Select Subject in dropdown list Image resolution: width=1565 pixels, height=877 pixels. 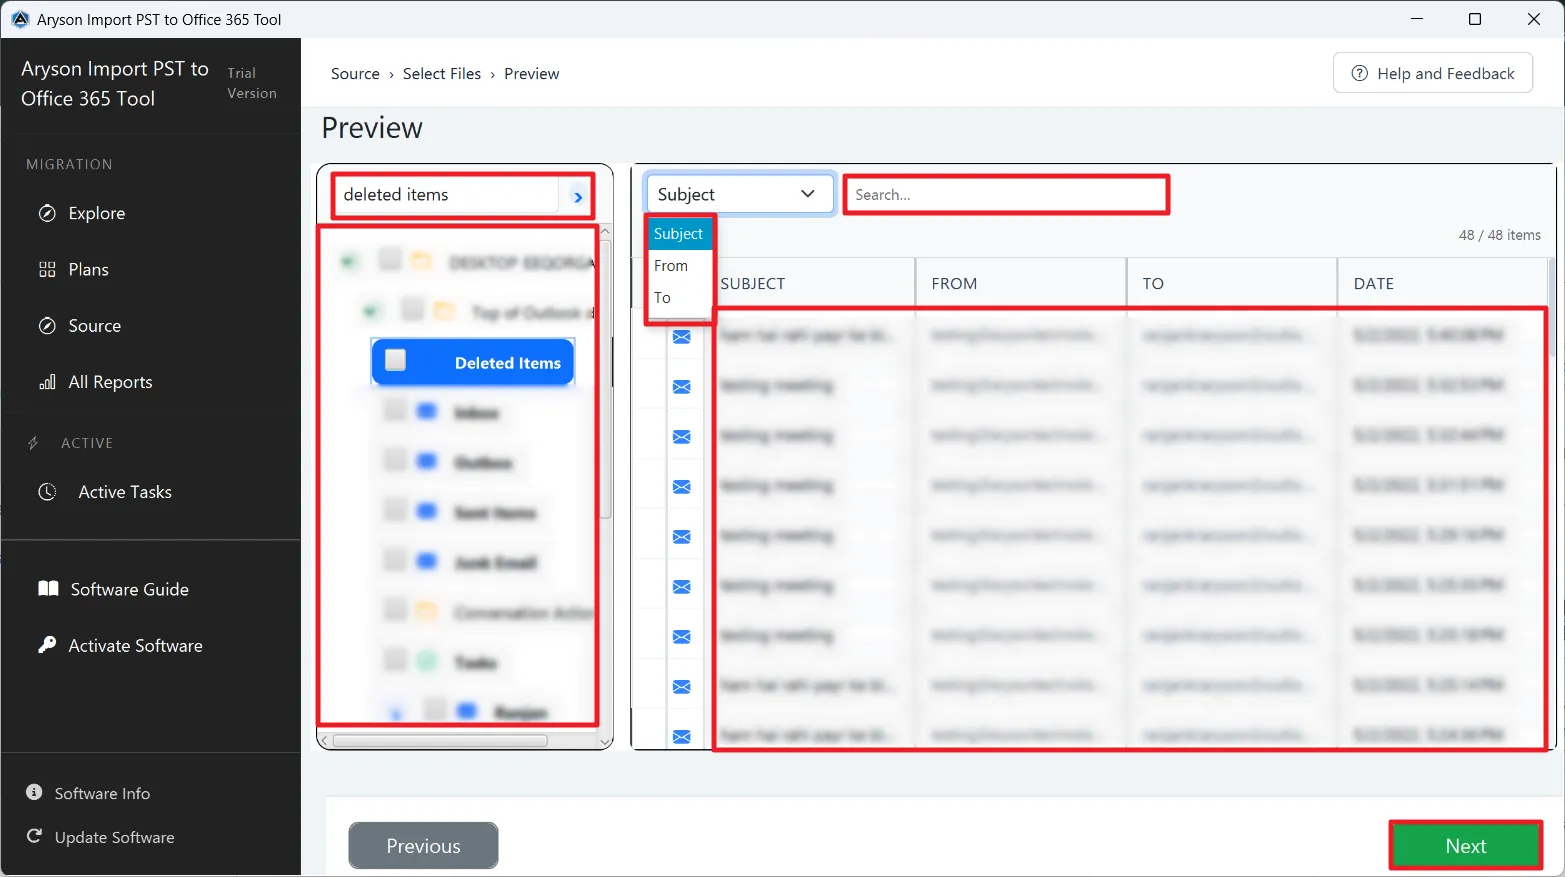679,234
